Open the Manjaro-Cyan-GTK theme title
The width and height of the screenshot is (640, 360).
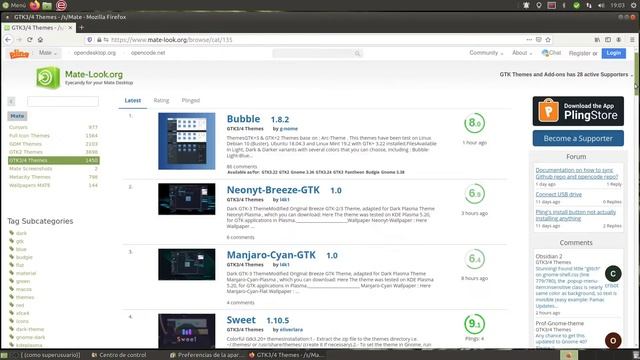(x=271, y=255)
